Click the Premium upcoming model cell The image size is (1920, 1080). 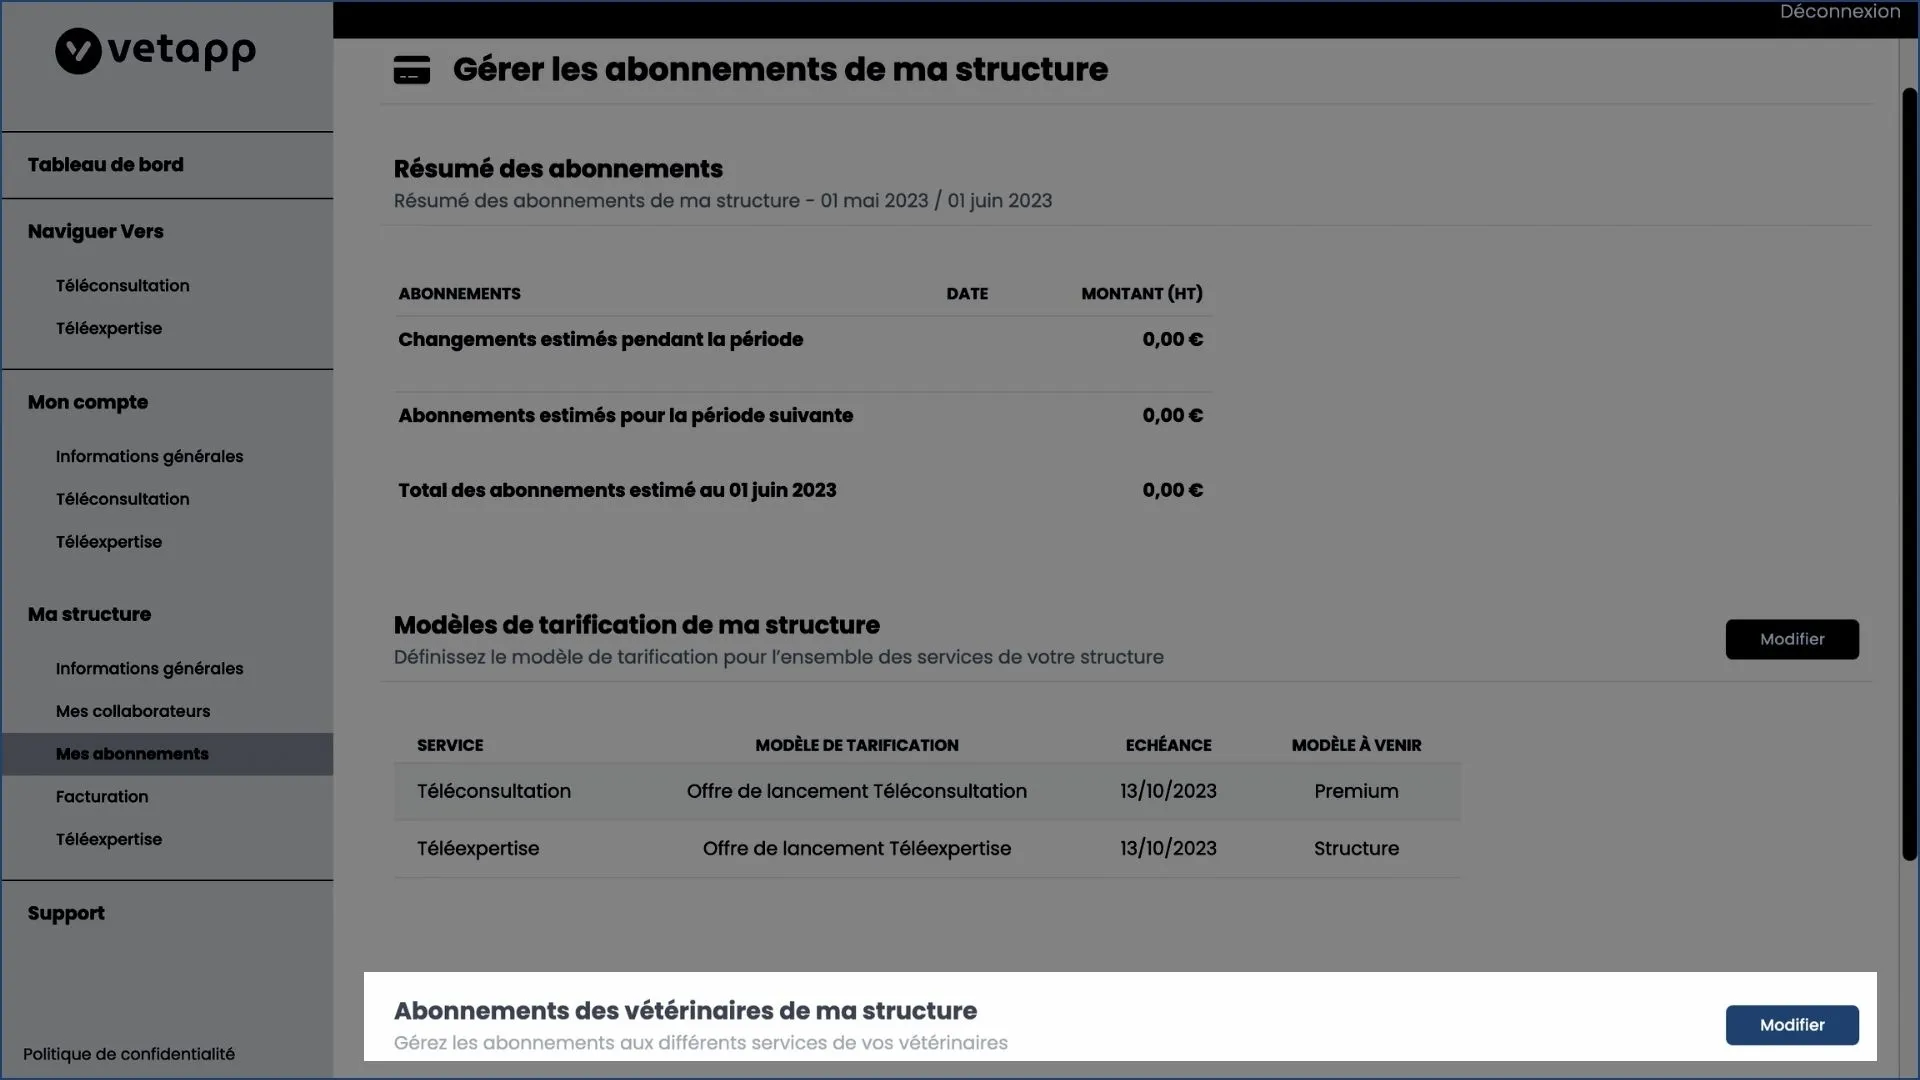[x=1356, y=791]
